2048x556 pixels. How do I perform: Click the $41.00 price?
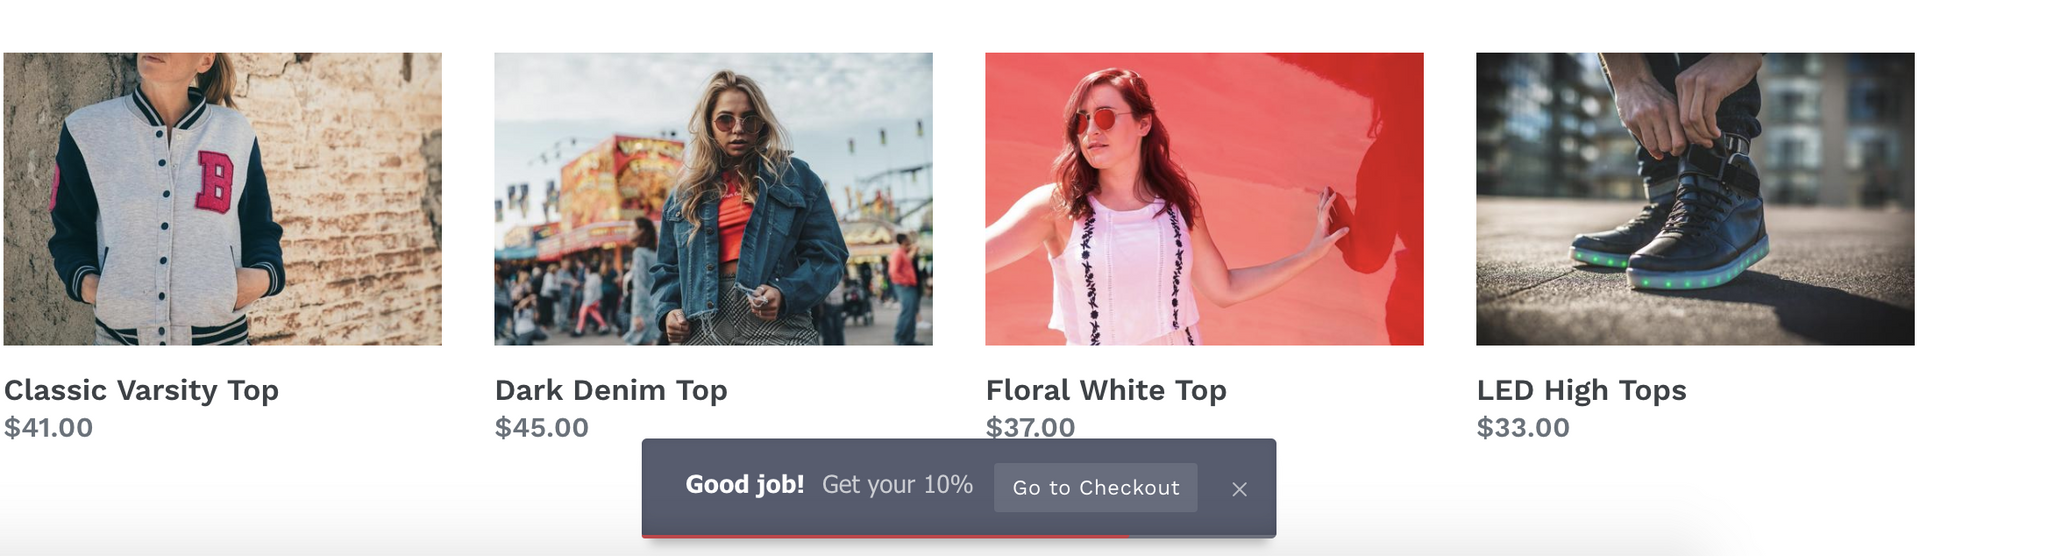coord(48,428)
